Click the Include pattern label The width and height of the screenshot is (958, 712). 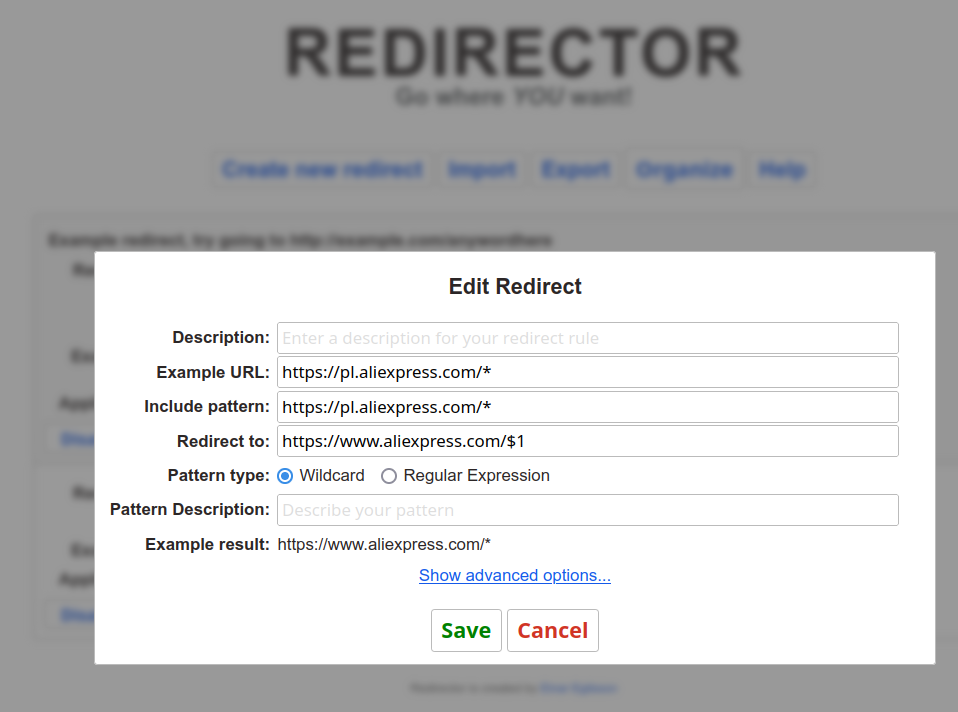(207, 406)
